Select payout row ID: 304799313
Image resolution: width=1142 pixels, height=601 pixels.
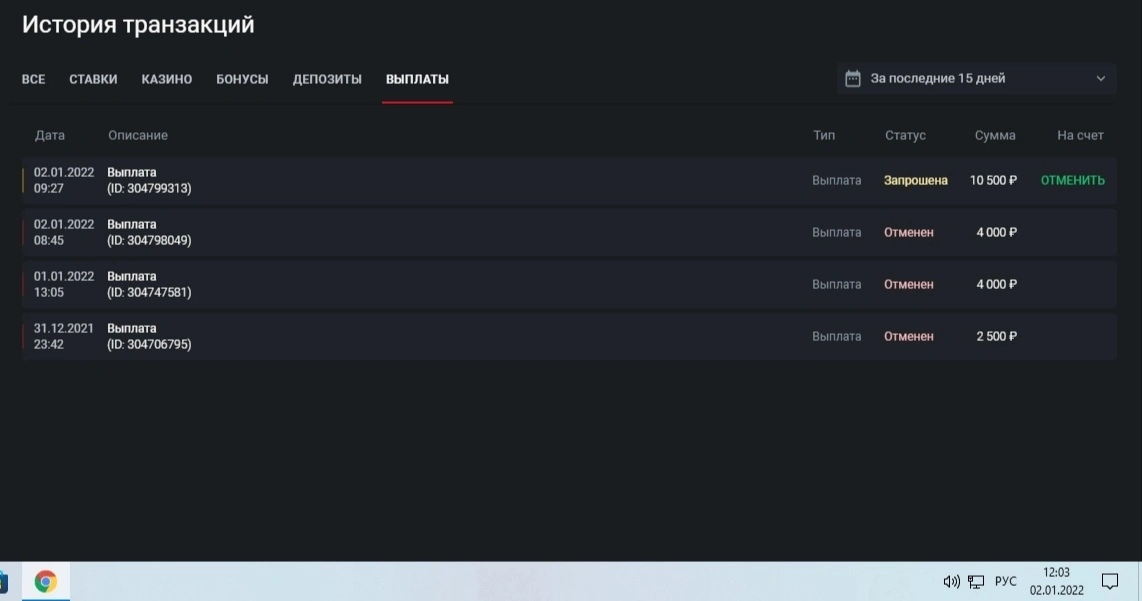click(x=569, y=181)
